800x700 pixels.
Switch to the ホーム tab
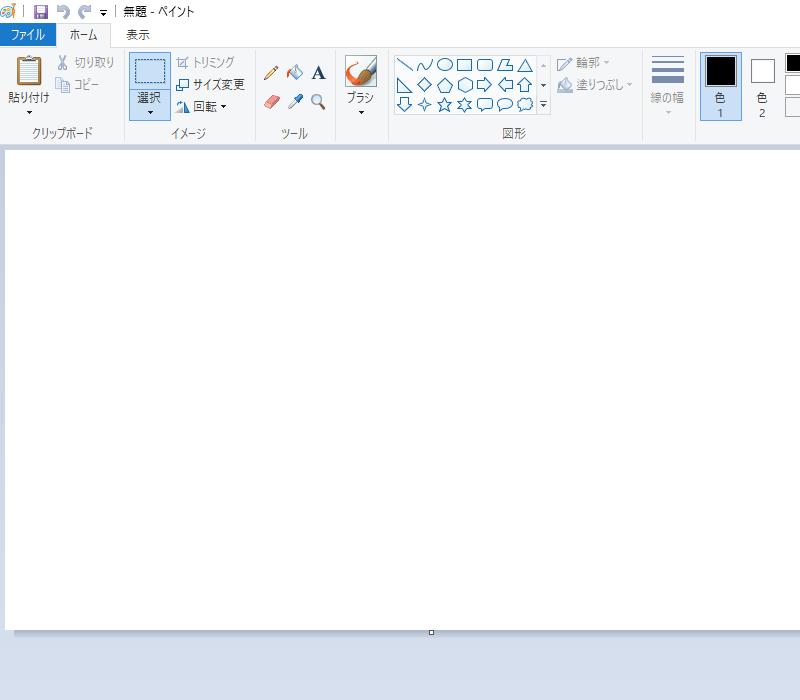tap(83, 35)
